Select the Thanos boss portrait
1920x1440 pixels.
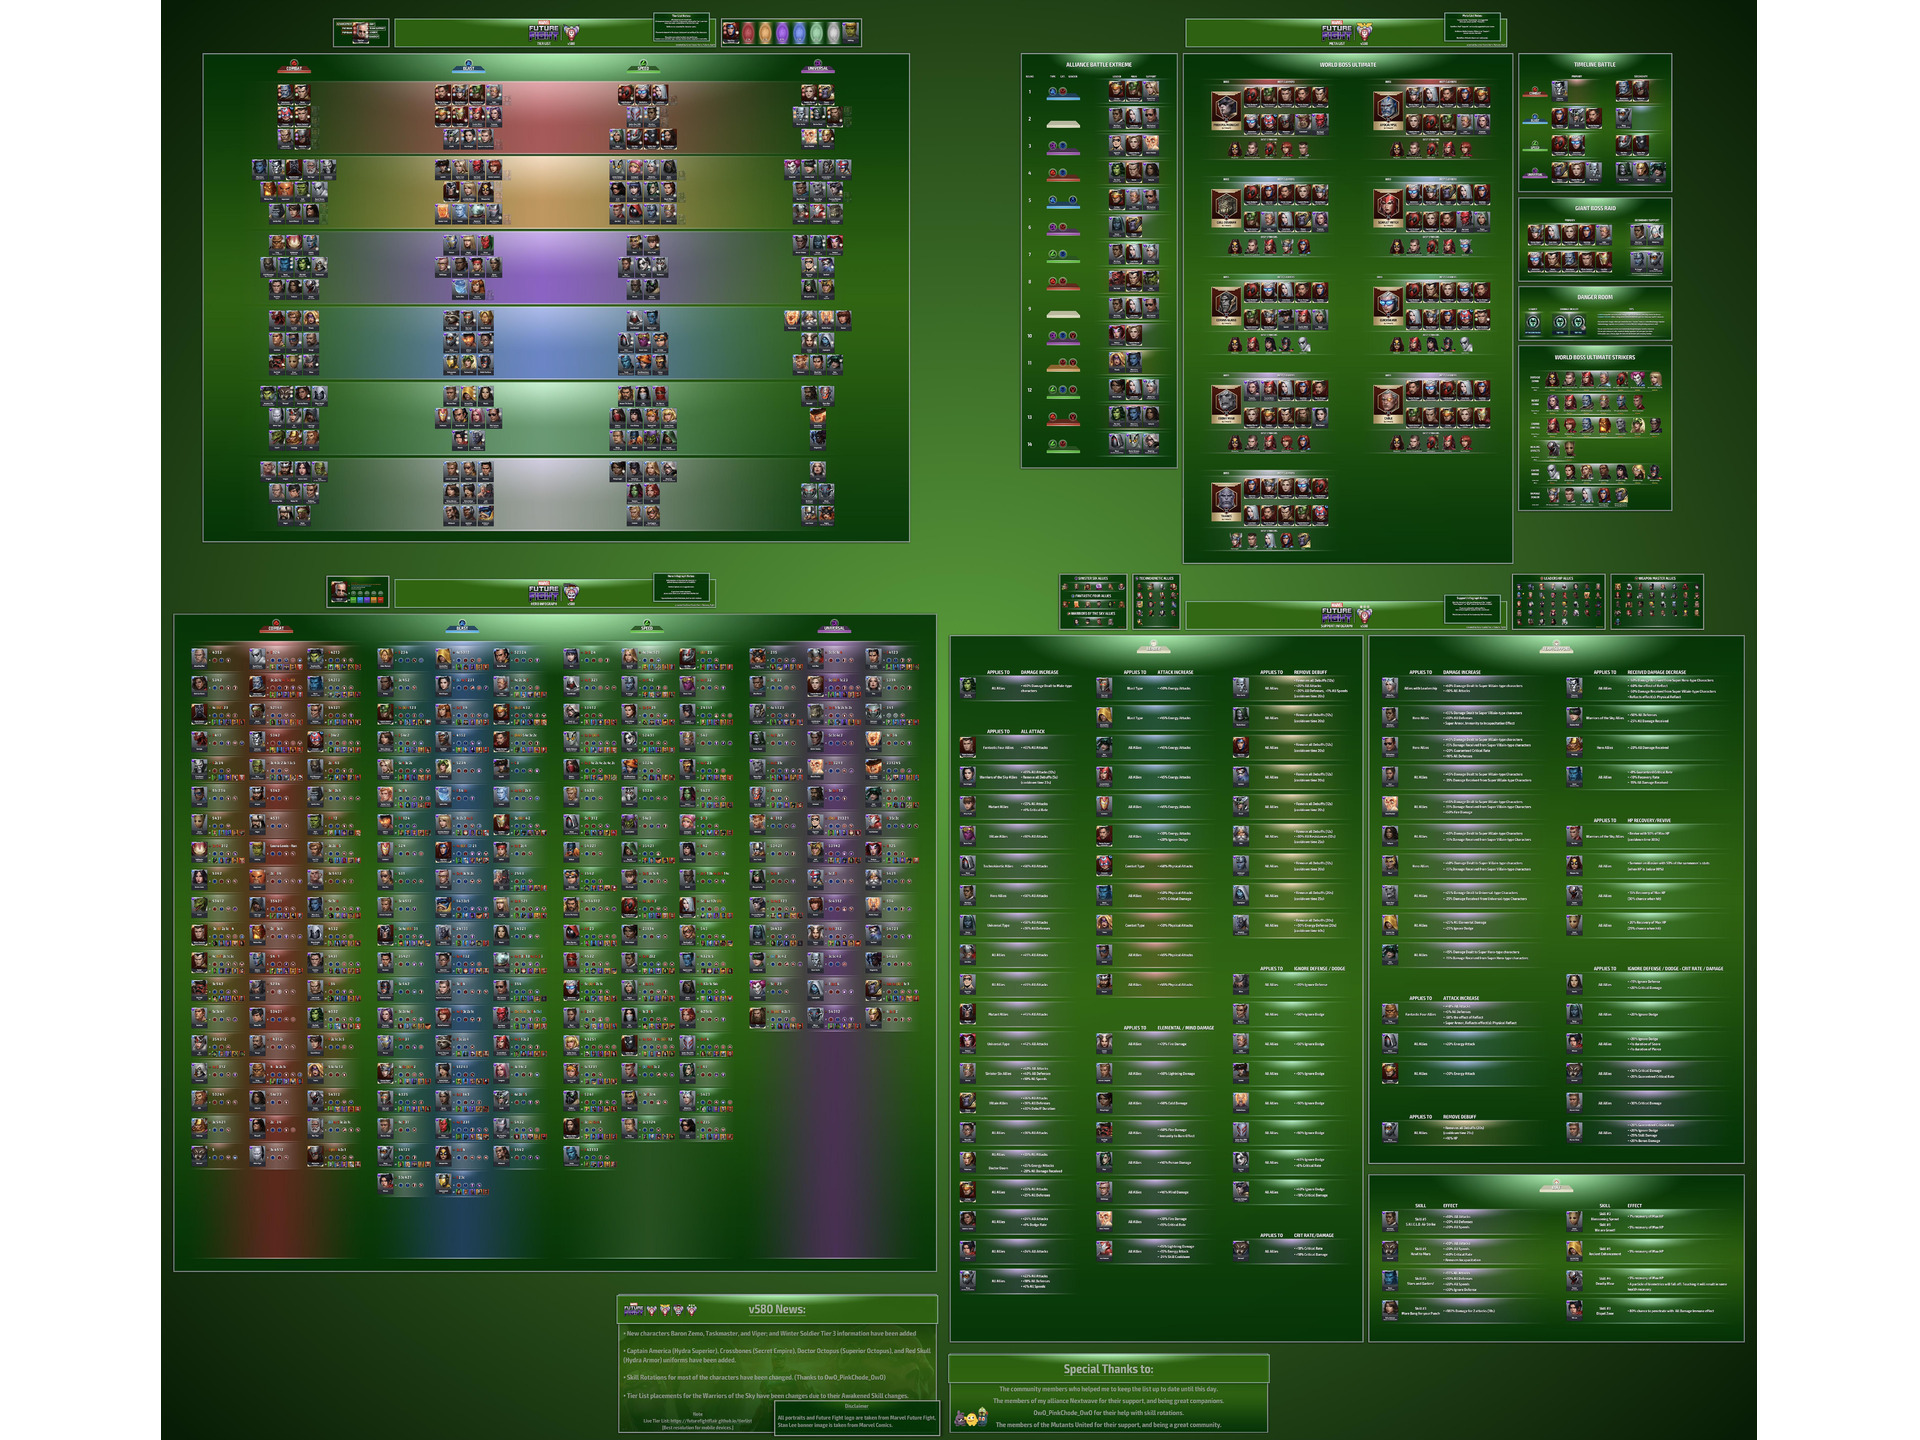(x=1226, y=502)
